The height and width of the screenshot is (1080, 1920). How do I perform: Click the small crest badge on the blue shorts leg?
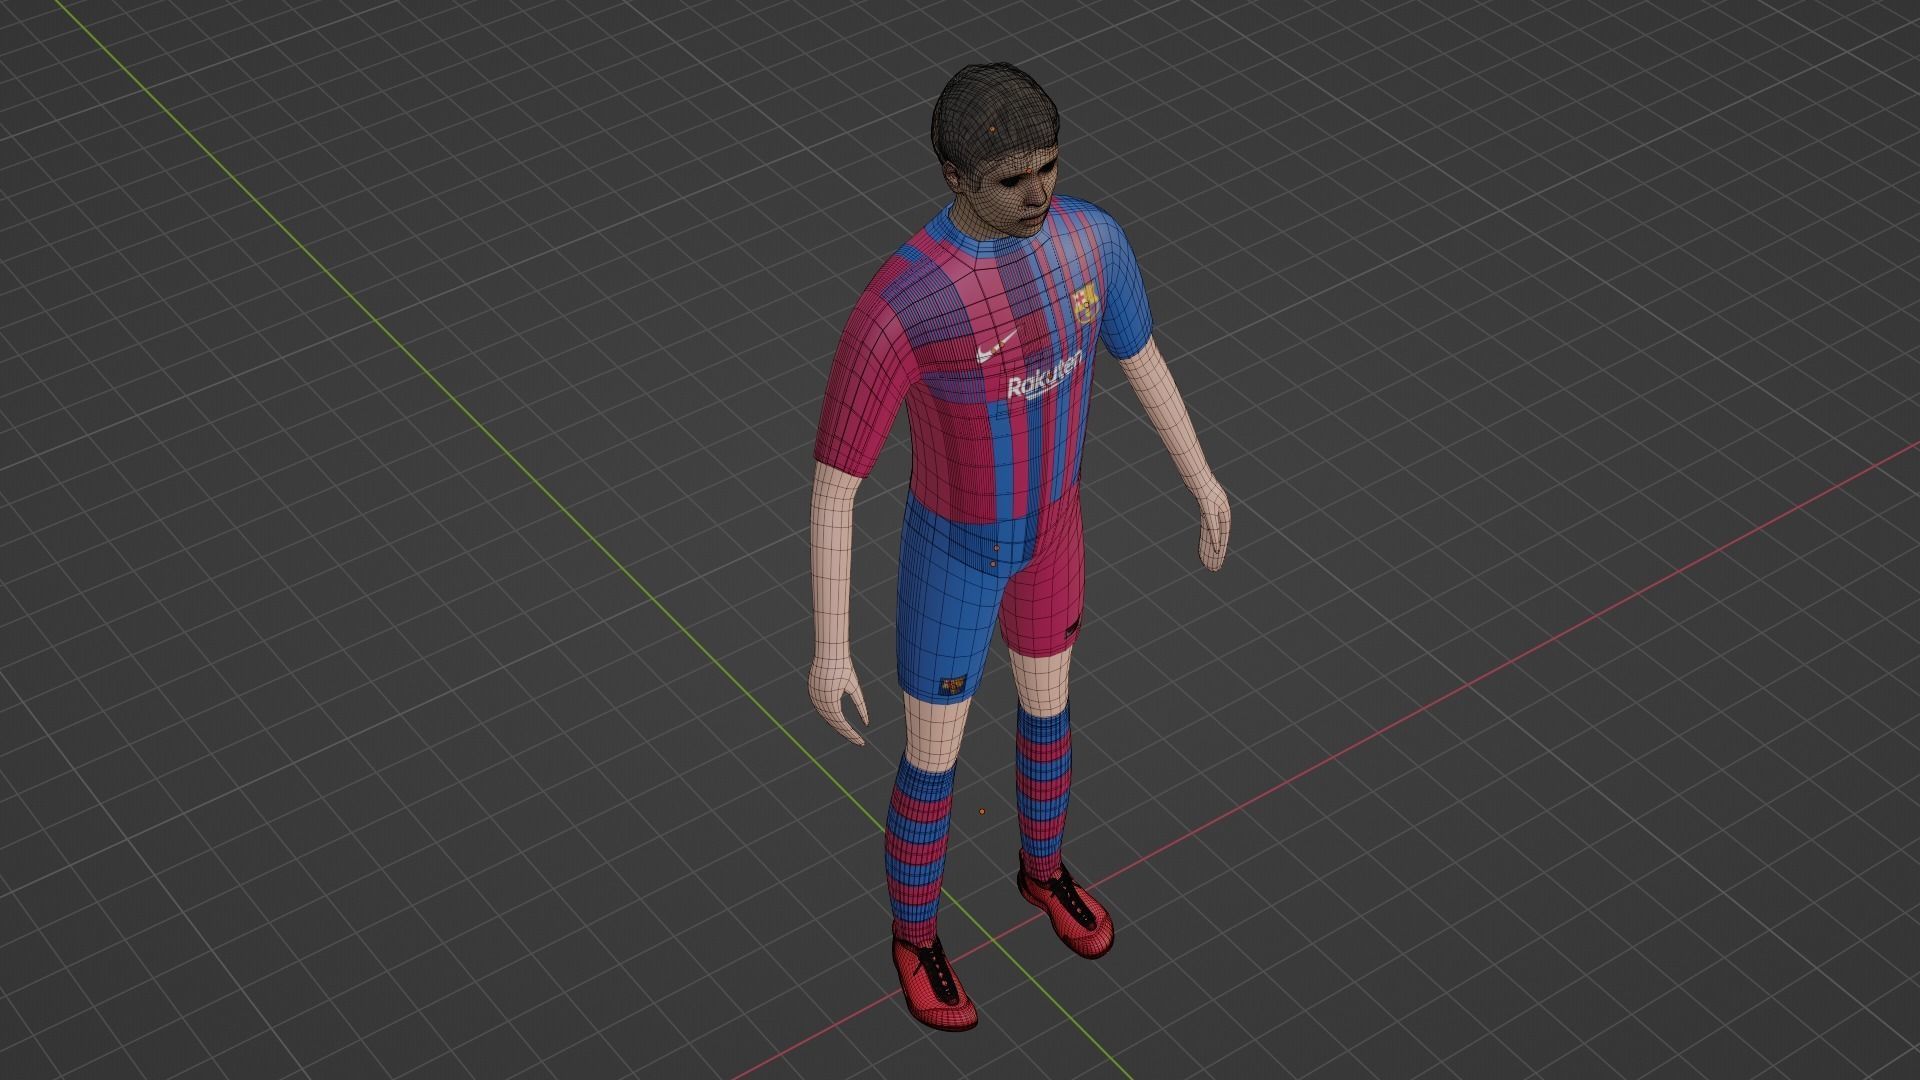953,686
